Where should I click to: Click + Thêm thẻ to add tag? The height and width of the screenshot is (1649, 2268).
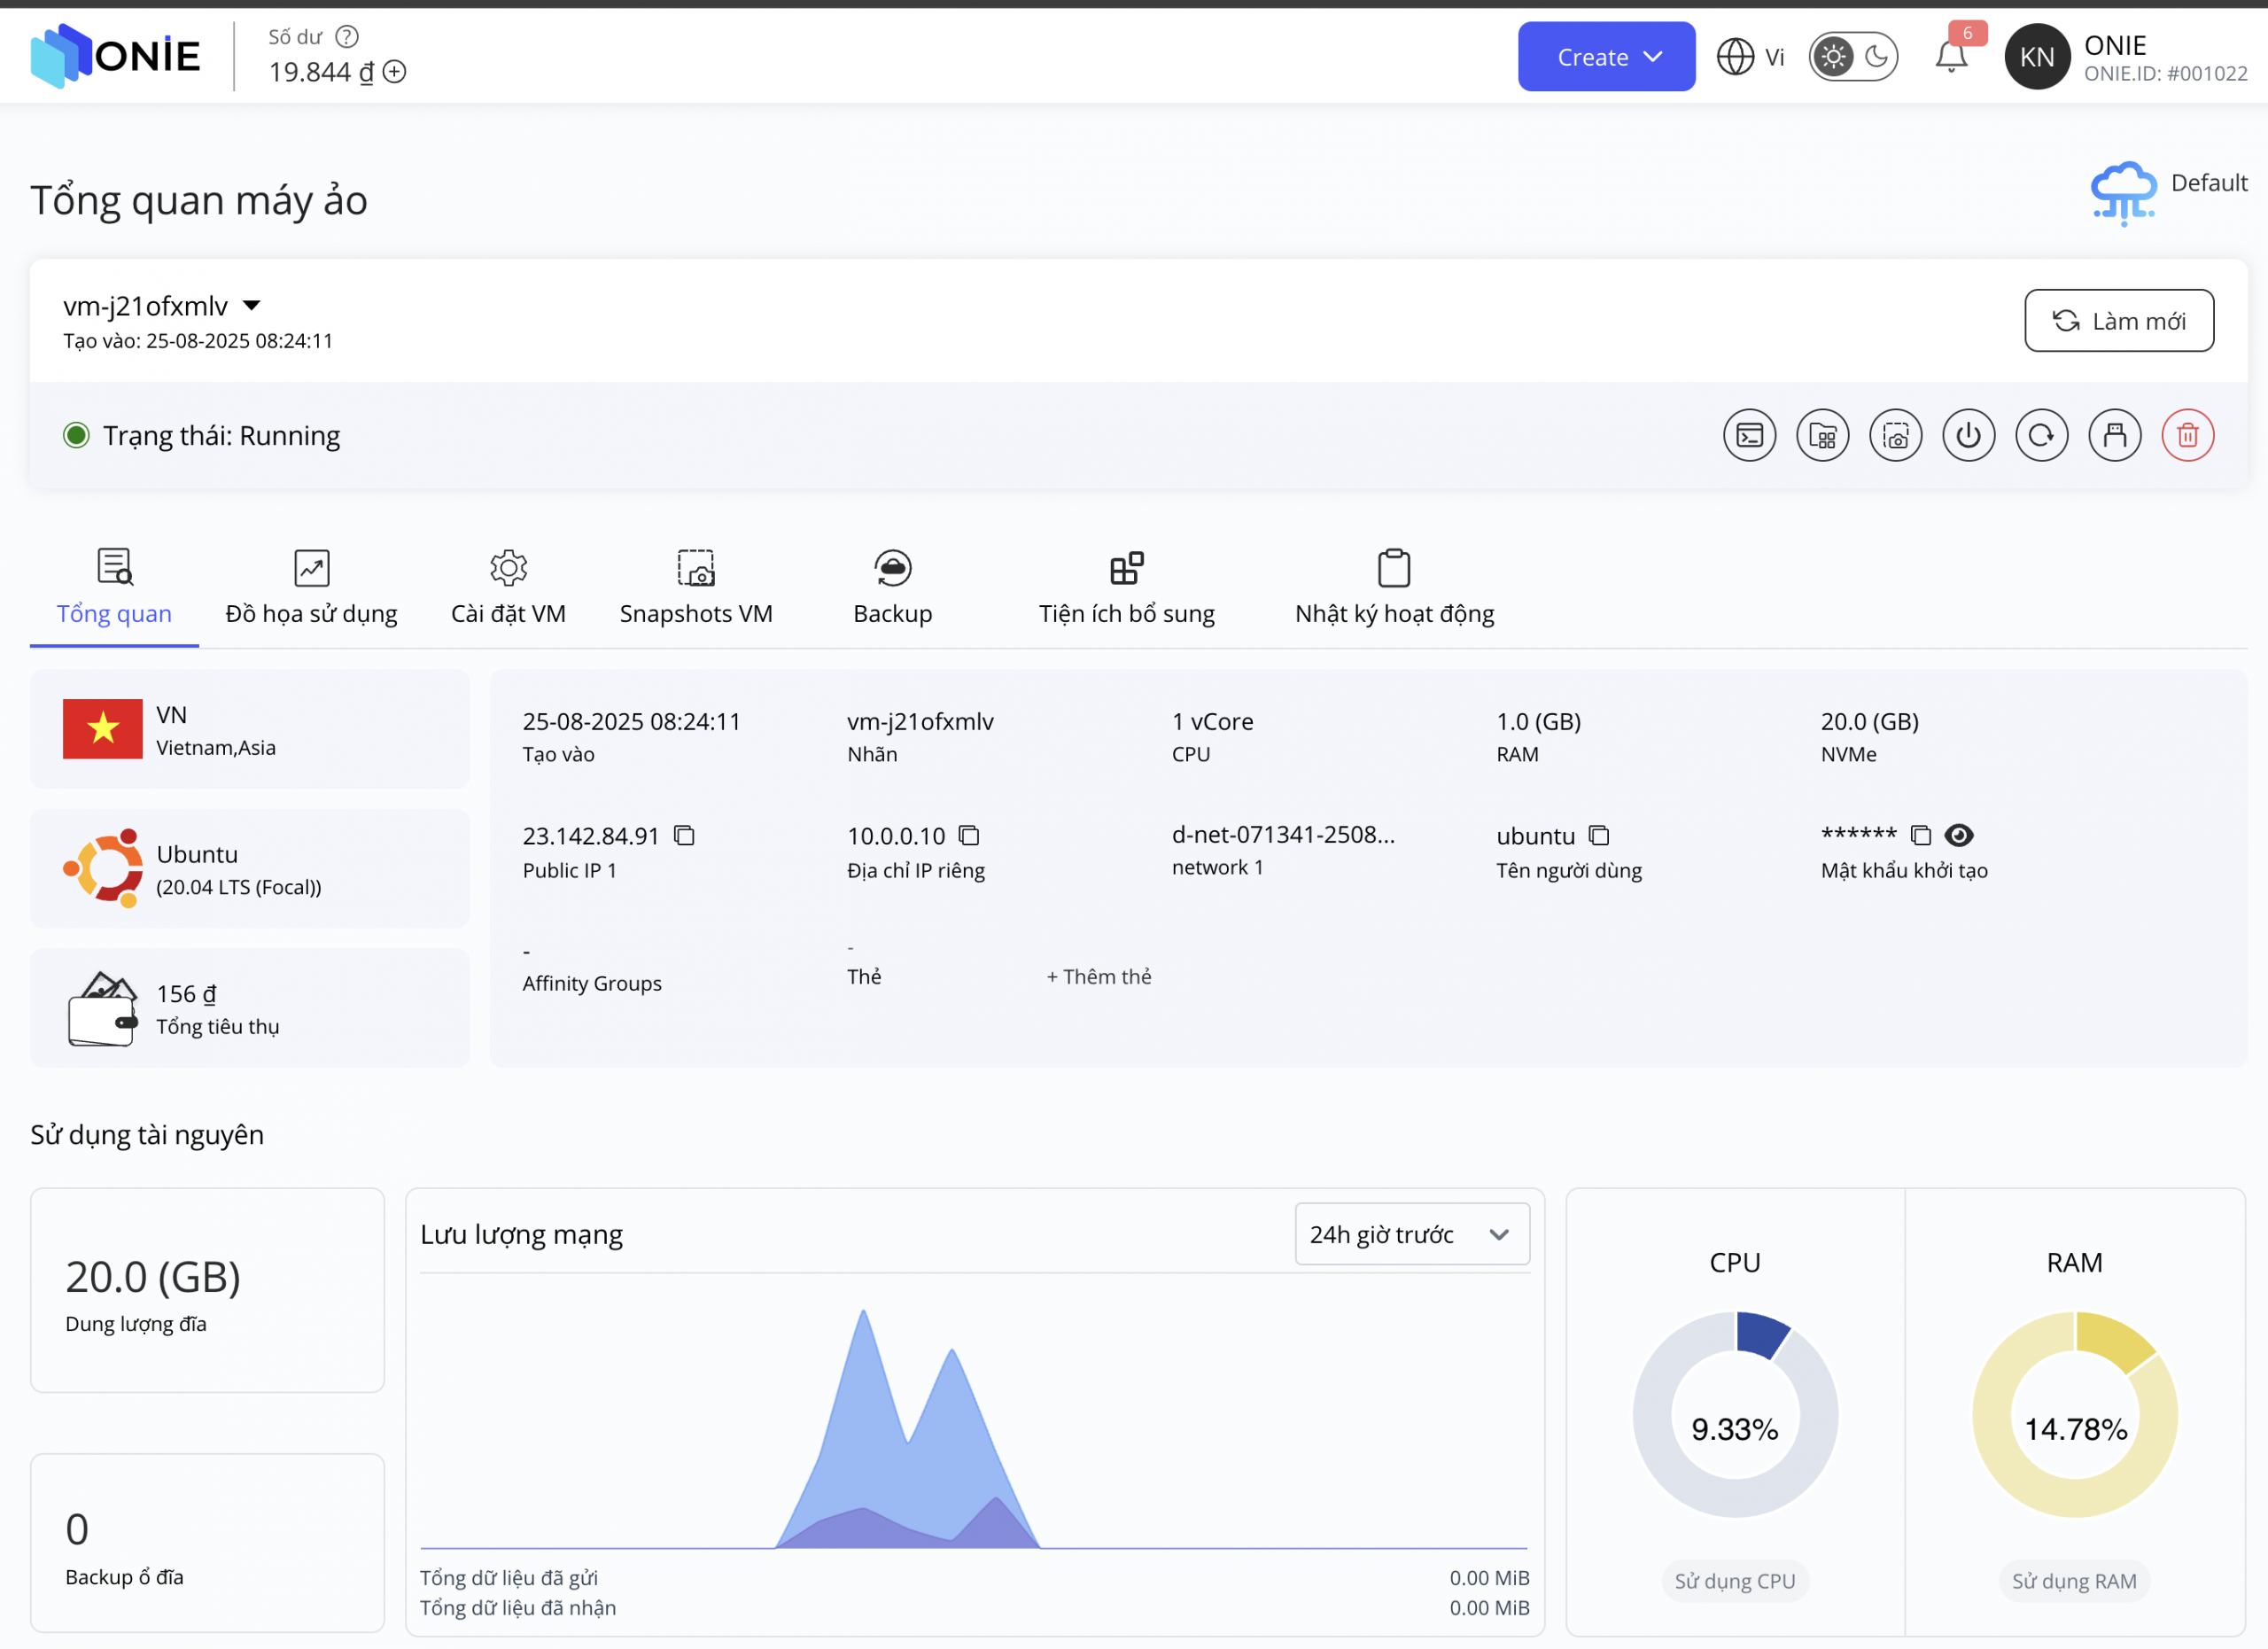click(x=1098, y=977)
